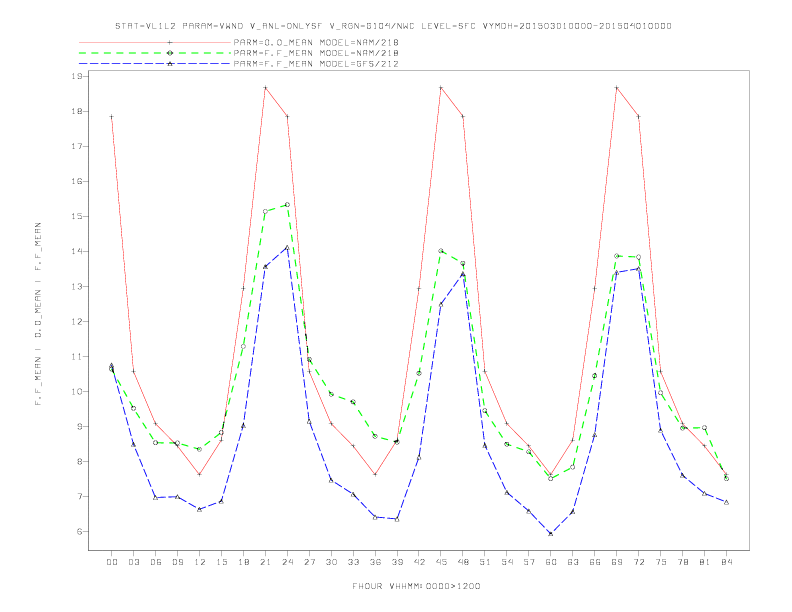This screenshot has height=612, width=792.
Task: Click x-axis forecast hour label 75
Action: [661, 562]
